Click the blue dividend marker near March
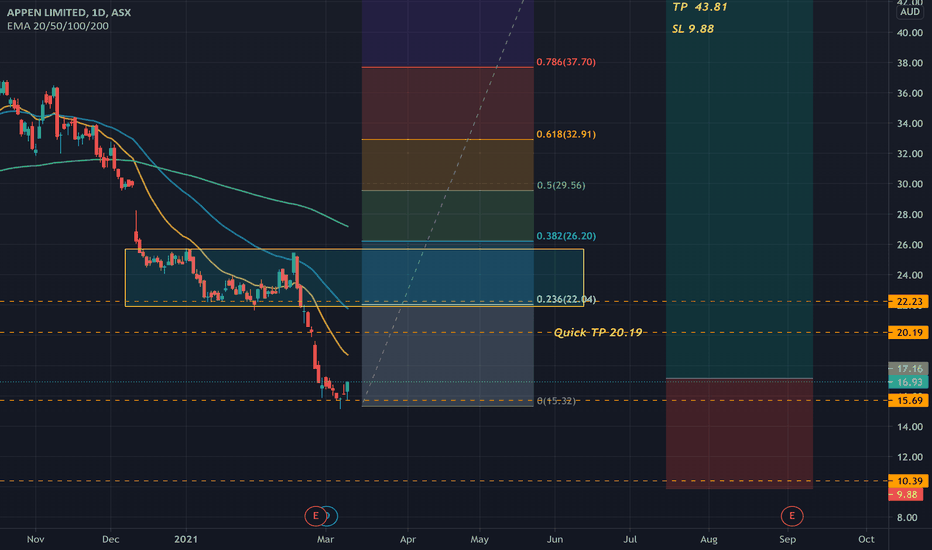932x550 pixels. coord(331,516)
